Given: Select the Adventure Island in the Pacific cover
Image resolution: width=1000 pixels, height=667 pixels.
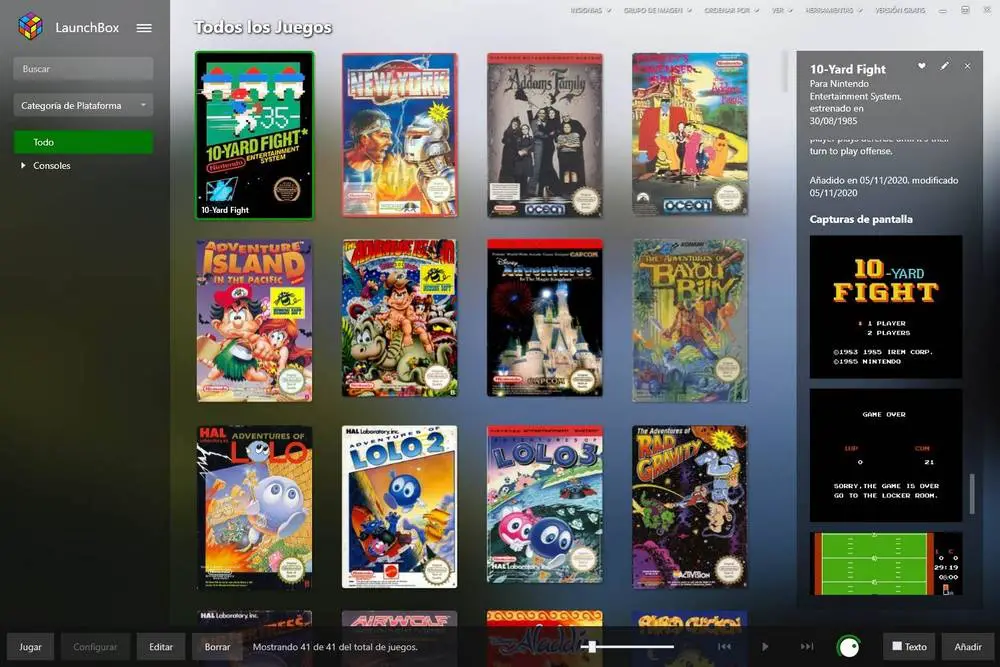Looking at the screenshot, I should (254, 321).
